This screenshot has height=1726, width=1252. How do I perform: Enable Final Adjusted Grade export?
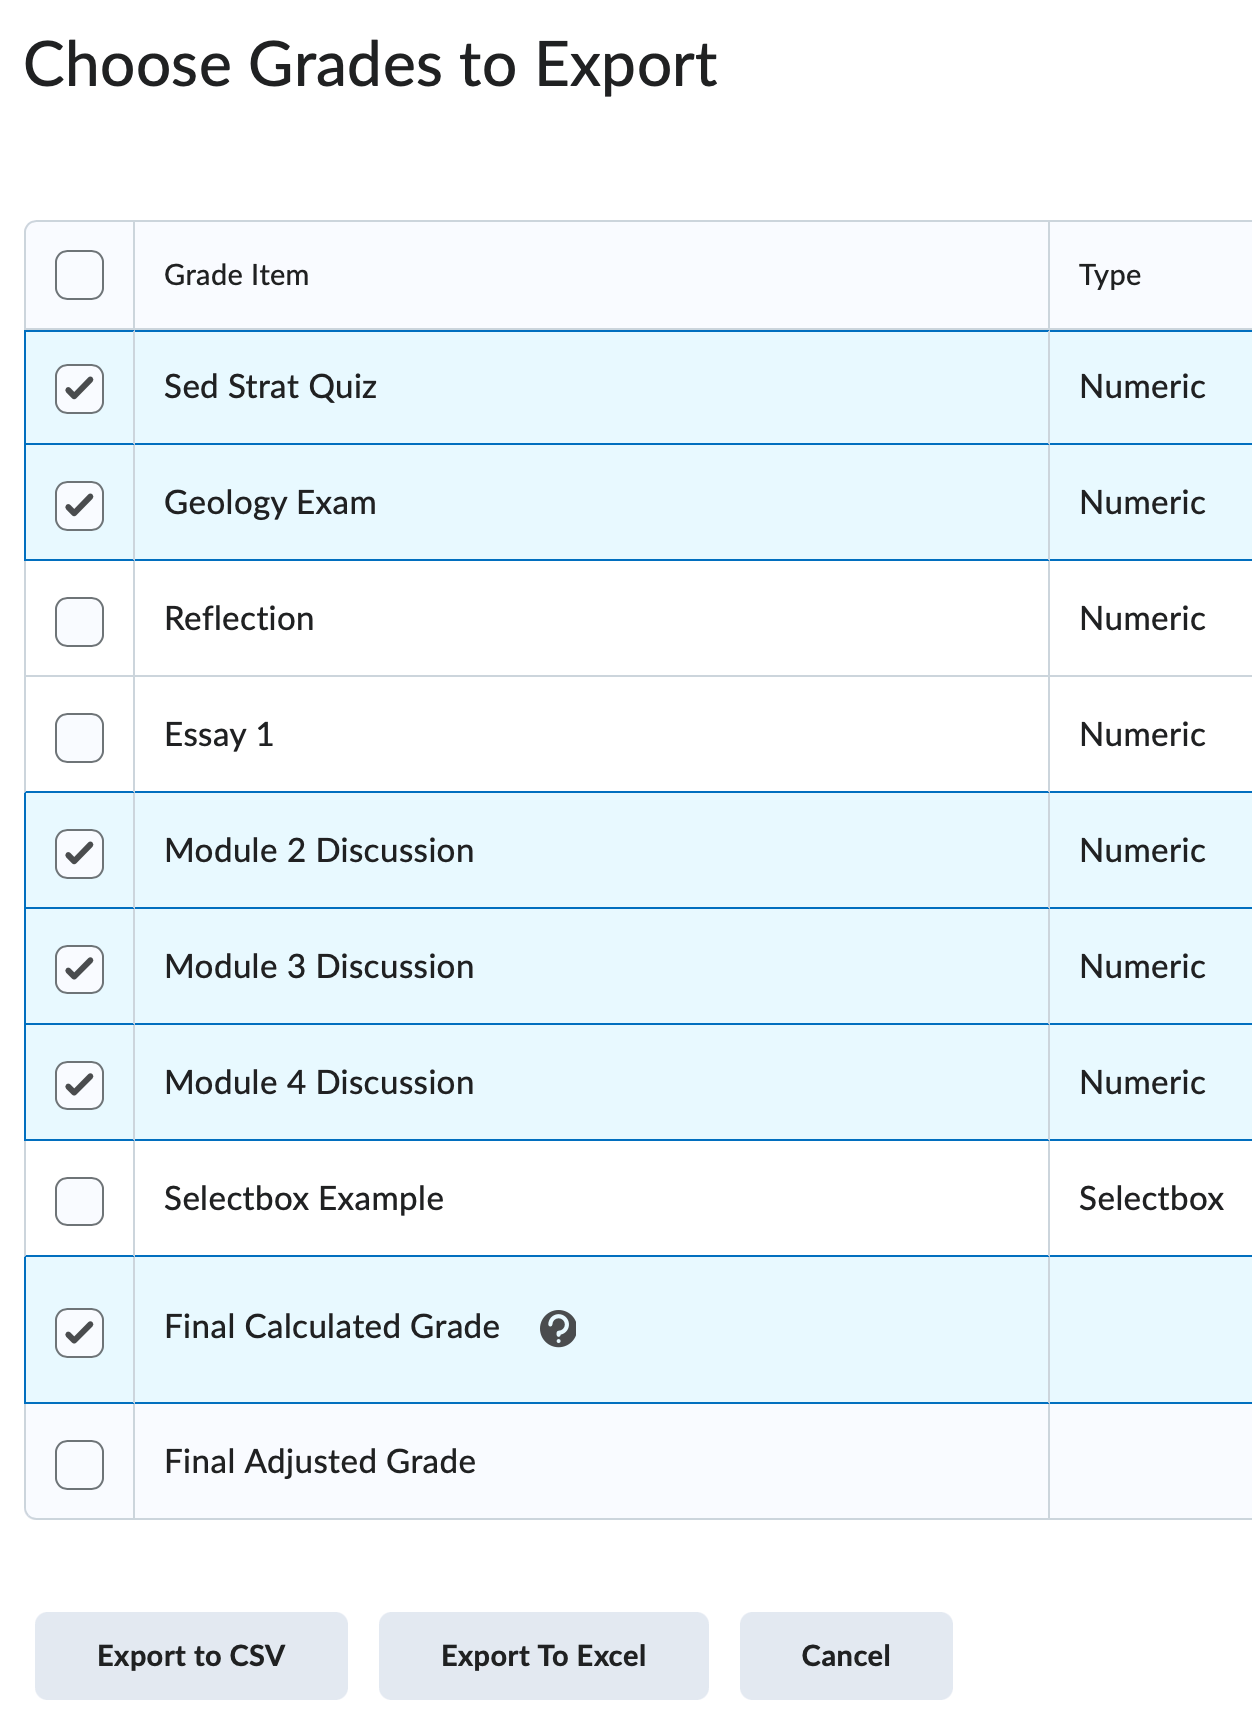pos(79,1466)
